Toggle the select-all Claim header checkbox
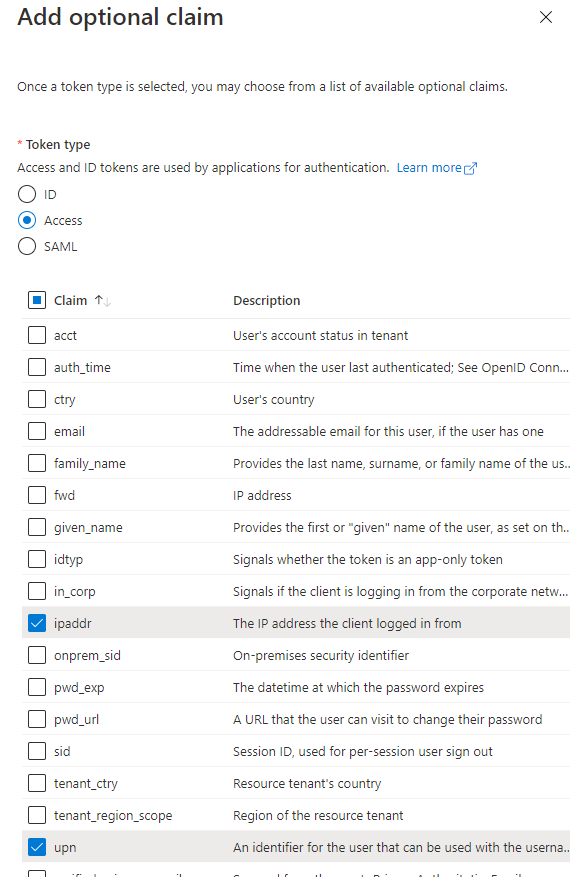 pos(37,300)
